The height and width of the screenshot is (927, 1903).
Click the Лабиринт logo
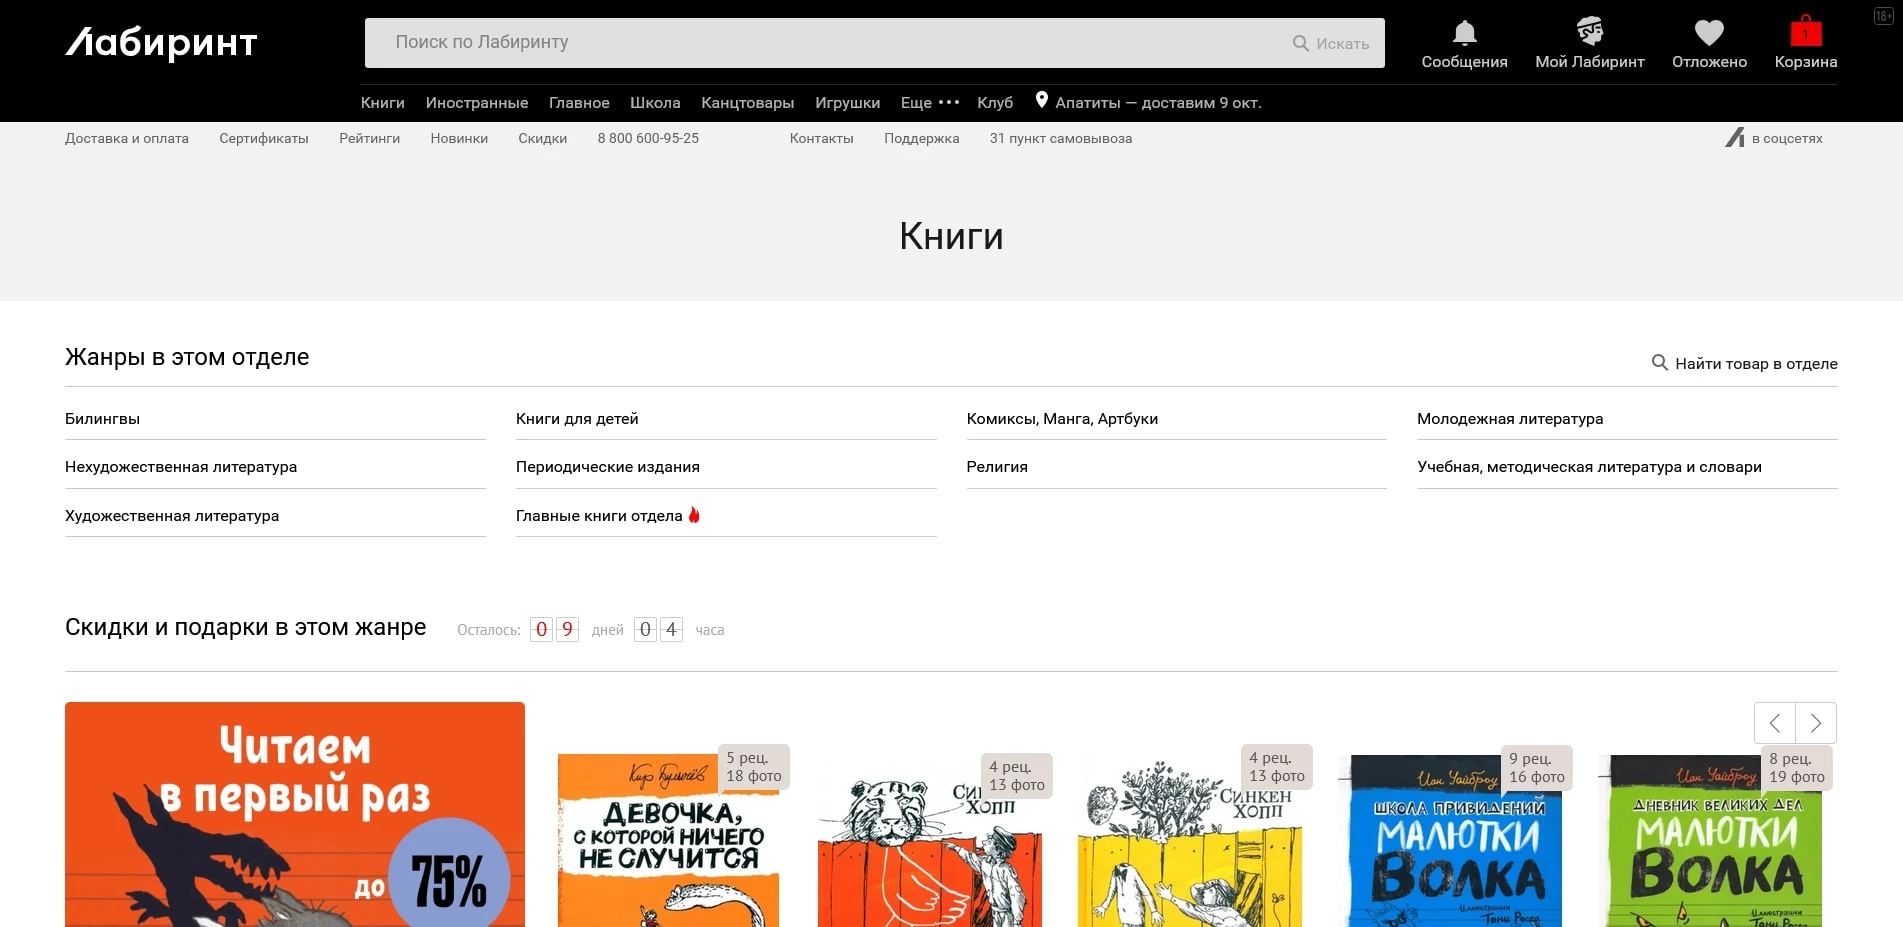click(x=162, y=43)
